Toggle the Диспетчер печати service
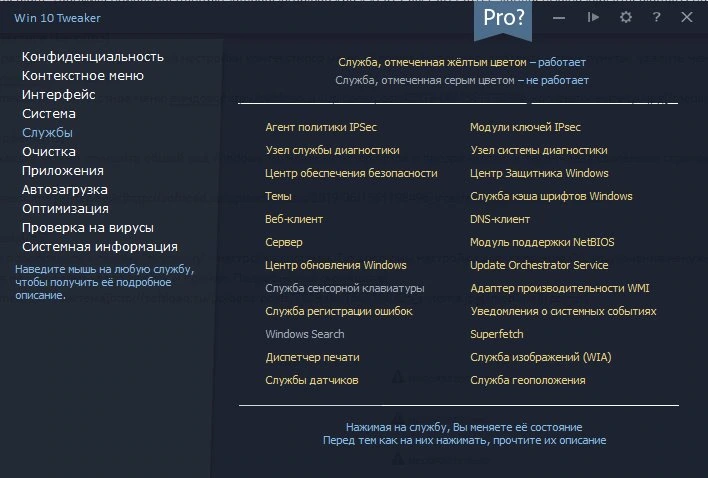Viewport: 708px width, 478px height. [x=312, y=357]
